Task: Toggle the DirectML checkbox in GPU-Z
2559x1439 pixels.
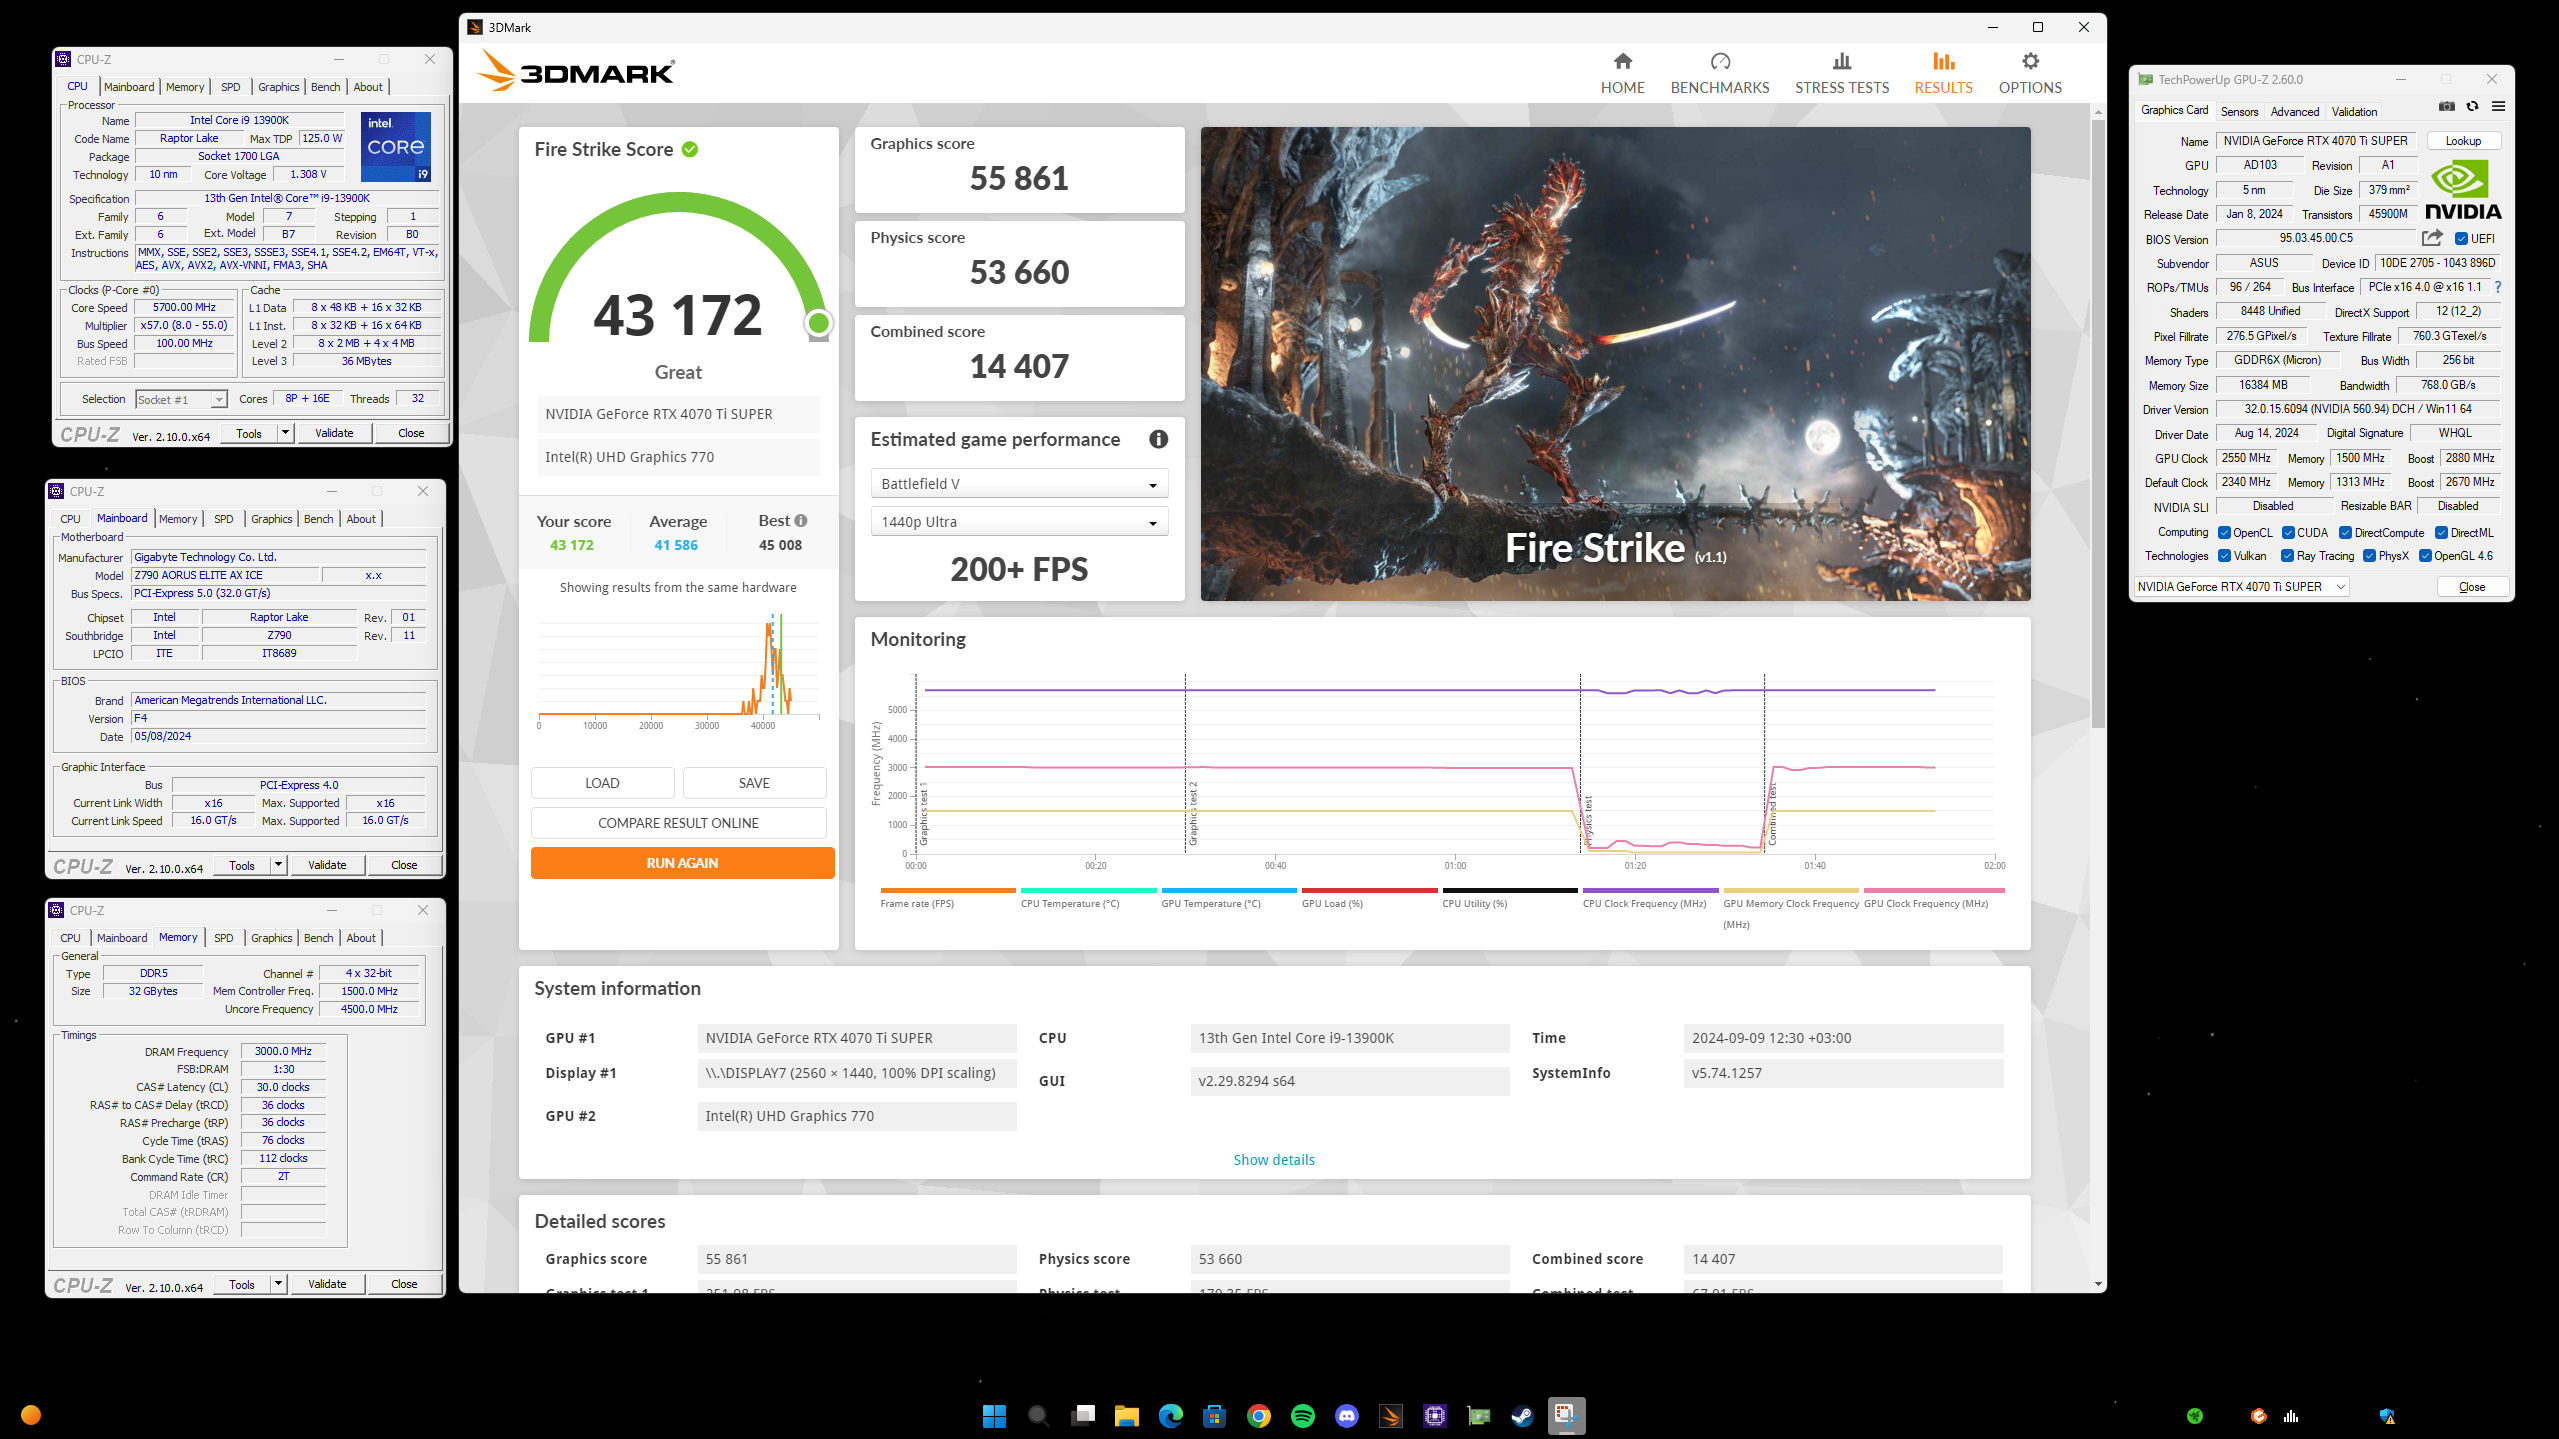Action: tap(2441, 532)
